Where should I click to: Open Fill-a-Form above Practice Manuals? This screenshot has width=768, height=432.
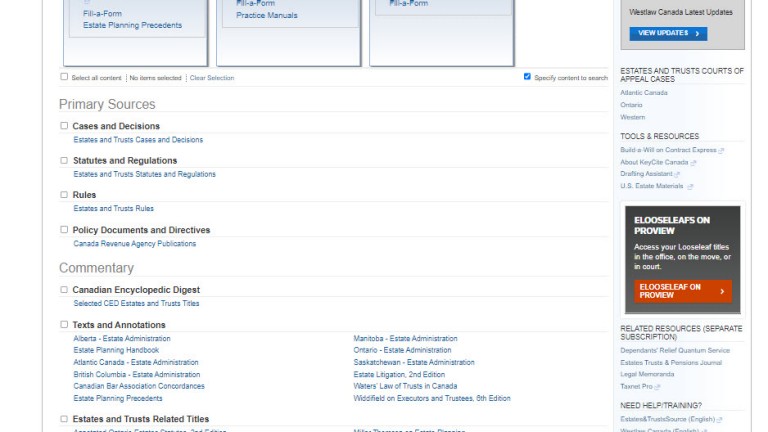tap(255, 3)
